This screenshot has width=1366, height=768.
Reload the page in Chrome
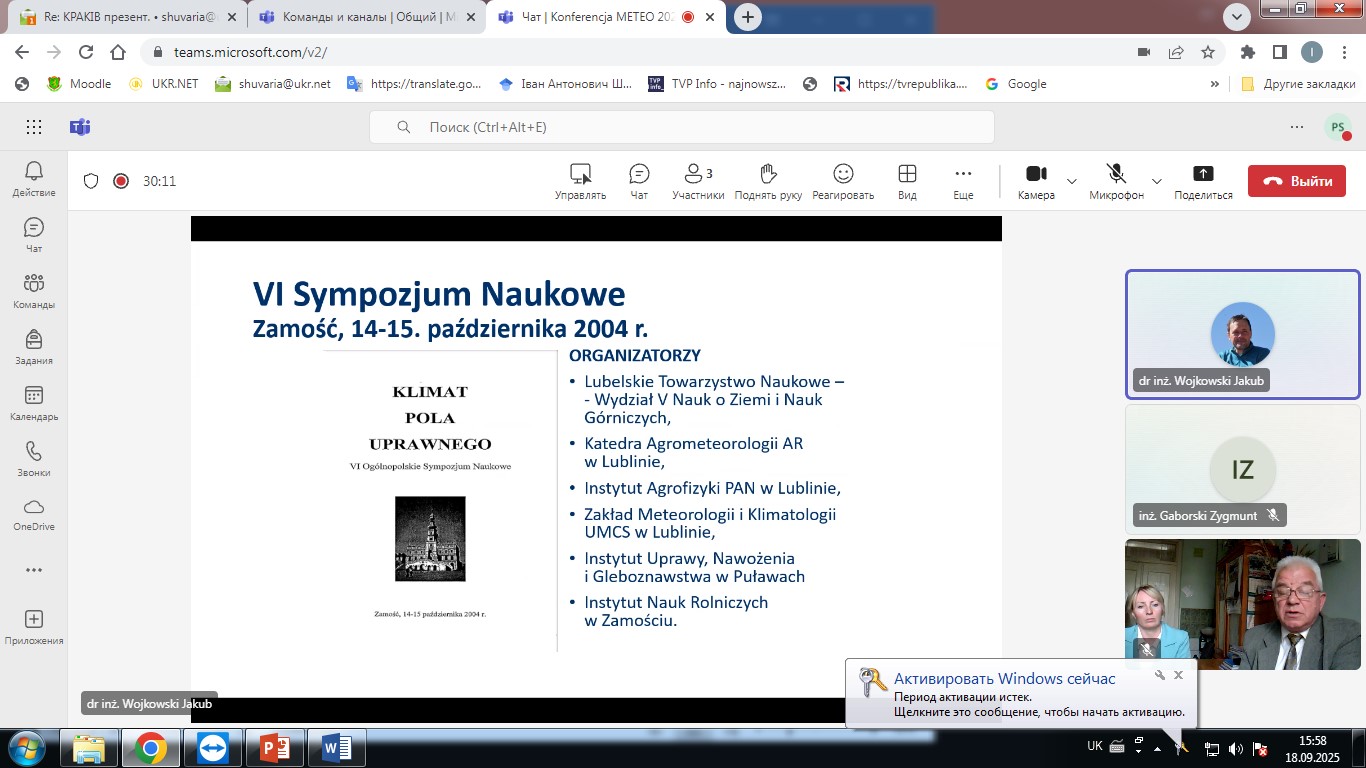86,53
